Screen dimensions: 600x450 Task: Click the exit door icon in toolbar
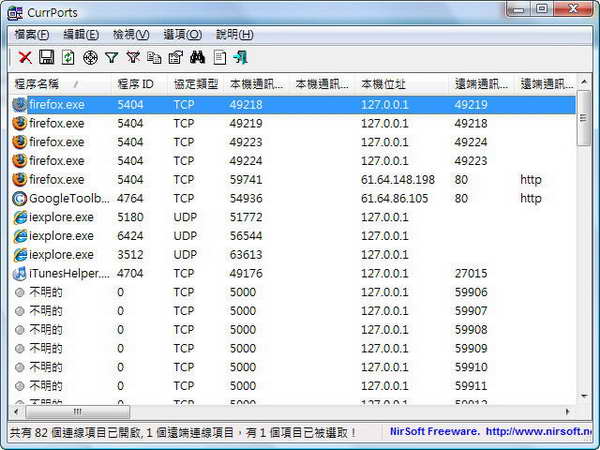click(x=240, y=58)
